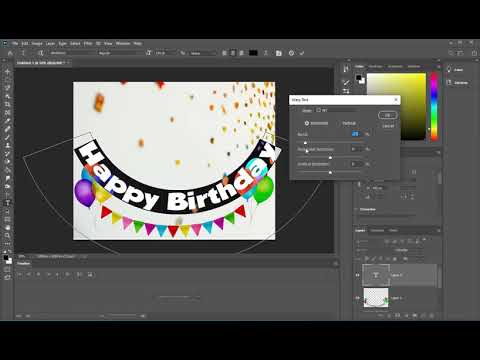
Task: Open the Libraries panel button
Action: [x=458, y=82]
